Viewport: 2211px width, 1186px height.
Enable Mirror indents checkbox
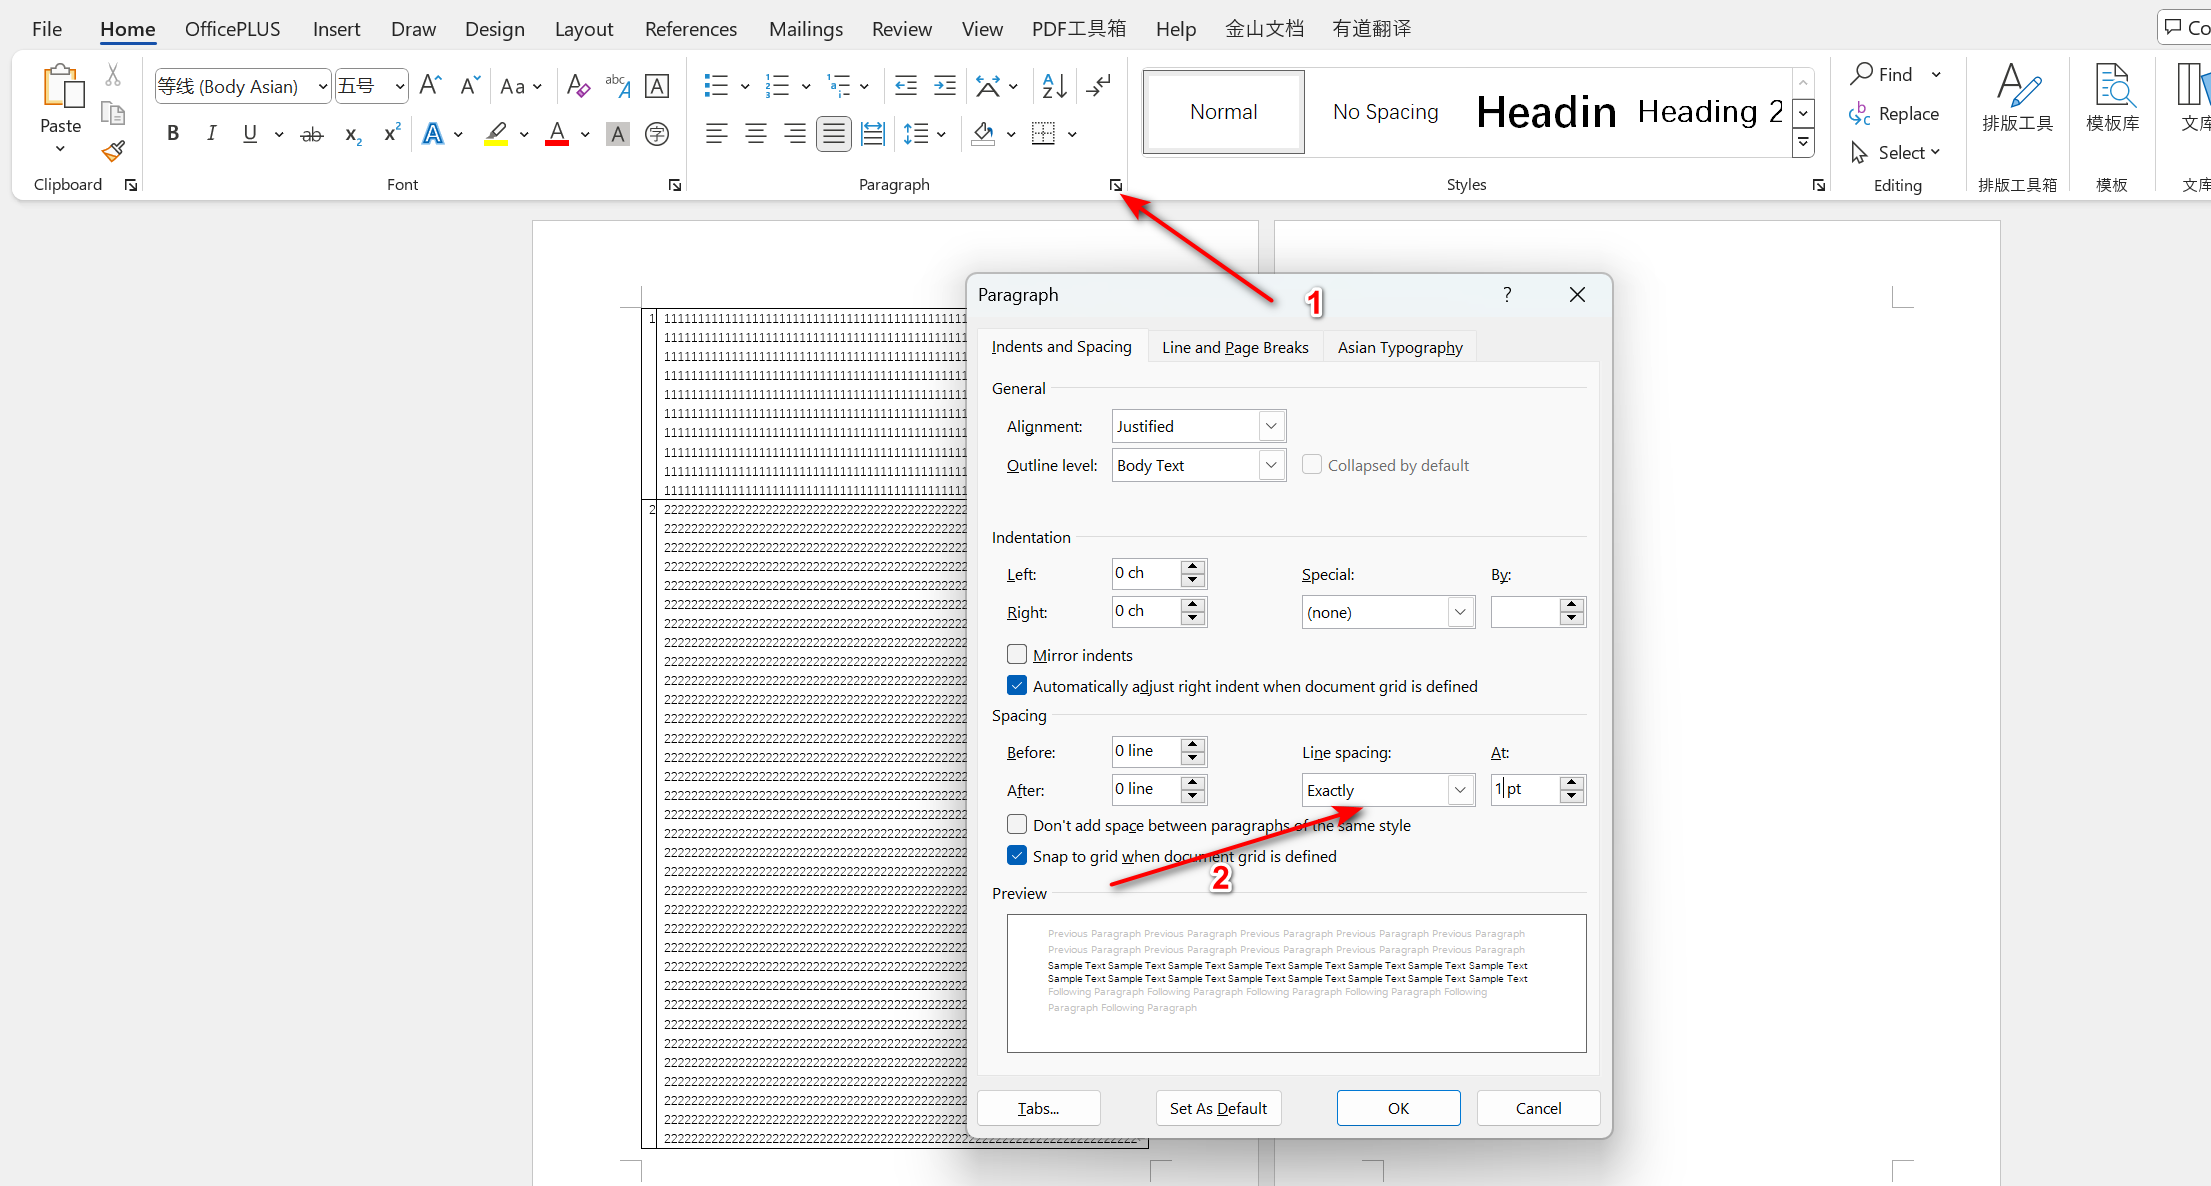(x=1017, y=655)
